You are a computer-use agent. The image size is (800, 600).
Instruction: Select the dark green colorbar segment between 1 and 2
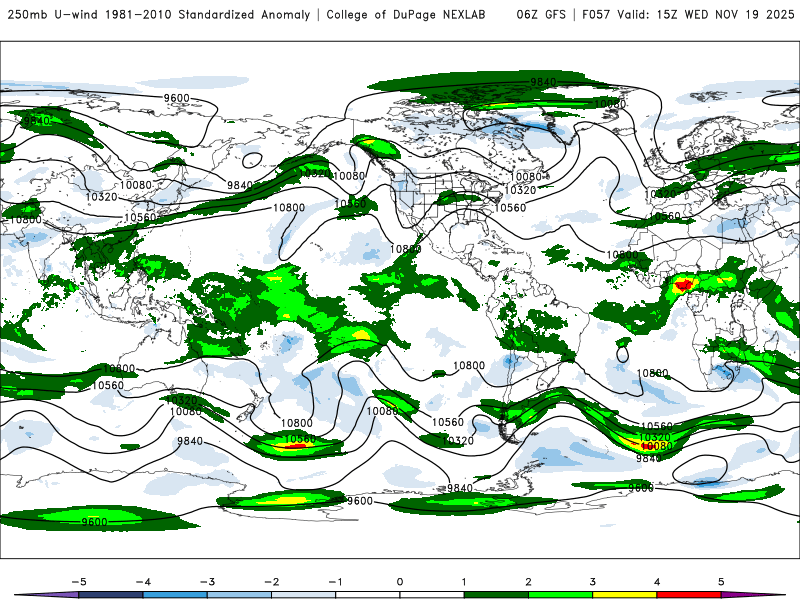click(x=496, y=595)
